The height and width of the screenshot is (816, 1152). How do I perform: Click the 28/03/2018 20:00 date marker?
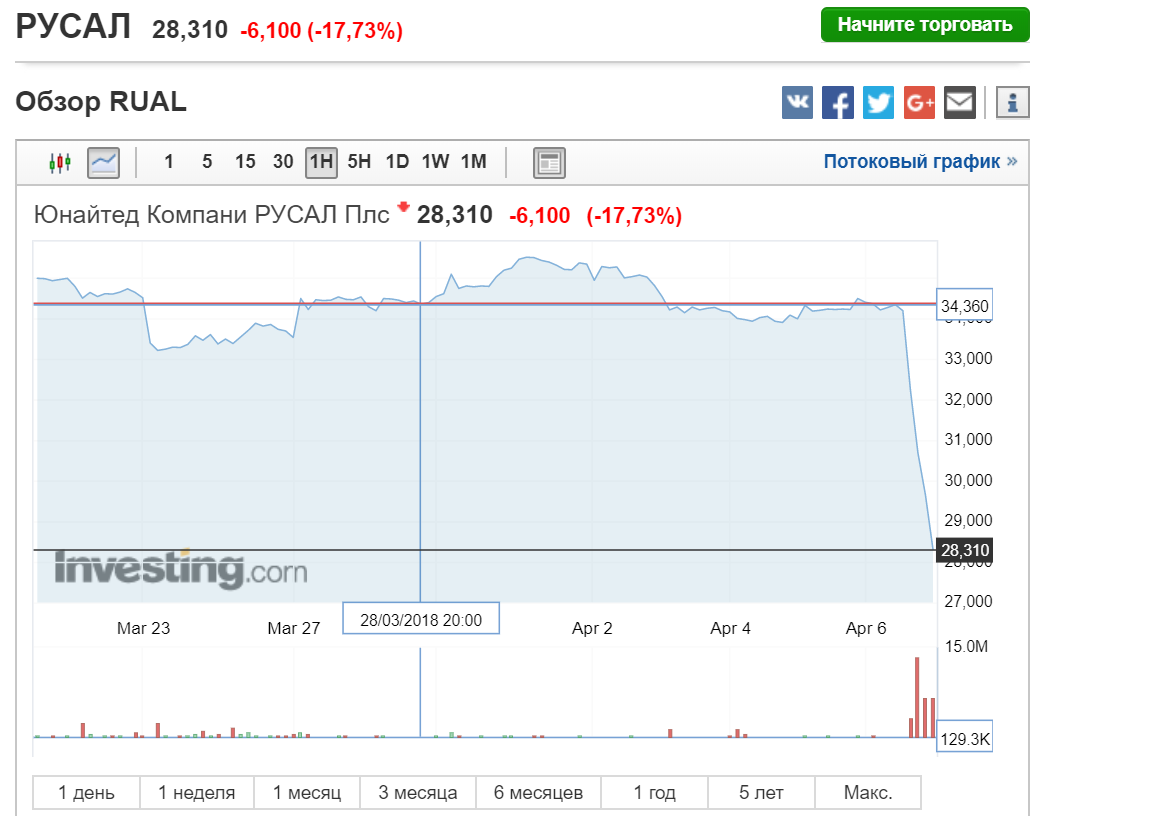pyautogui.click(x=421, y=620)
